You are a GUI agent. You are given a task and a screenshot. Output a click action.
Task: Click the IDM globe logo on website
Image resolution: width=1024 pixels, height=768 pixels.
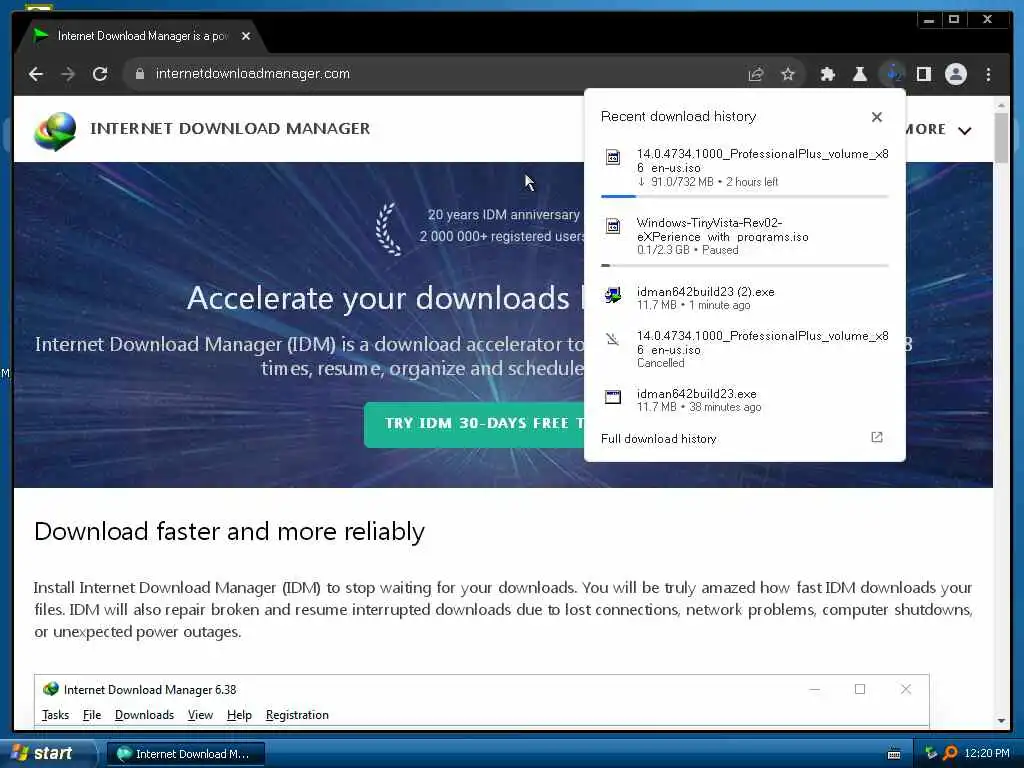pos(55,131)
